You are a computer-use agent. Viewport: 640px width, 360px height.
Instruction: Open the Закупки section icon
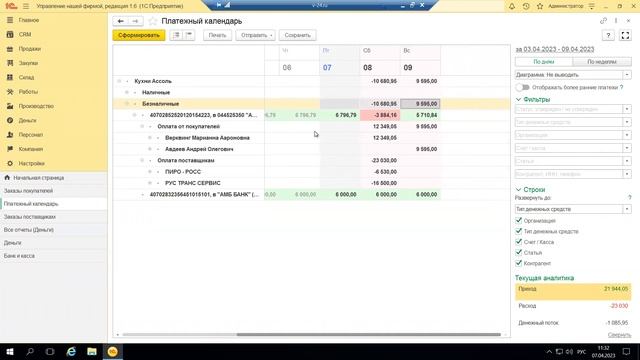(x=10, y=63)
